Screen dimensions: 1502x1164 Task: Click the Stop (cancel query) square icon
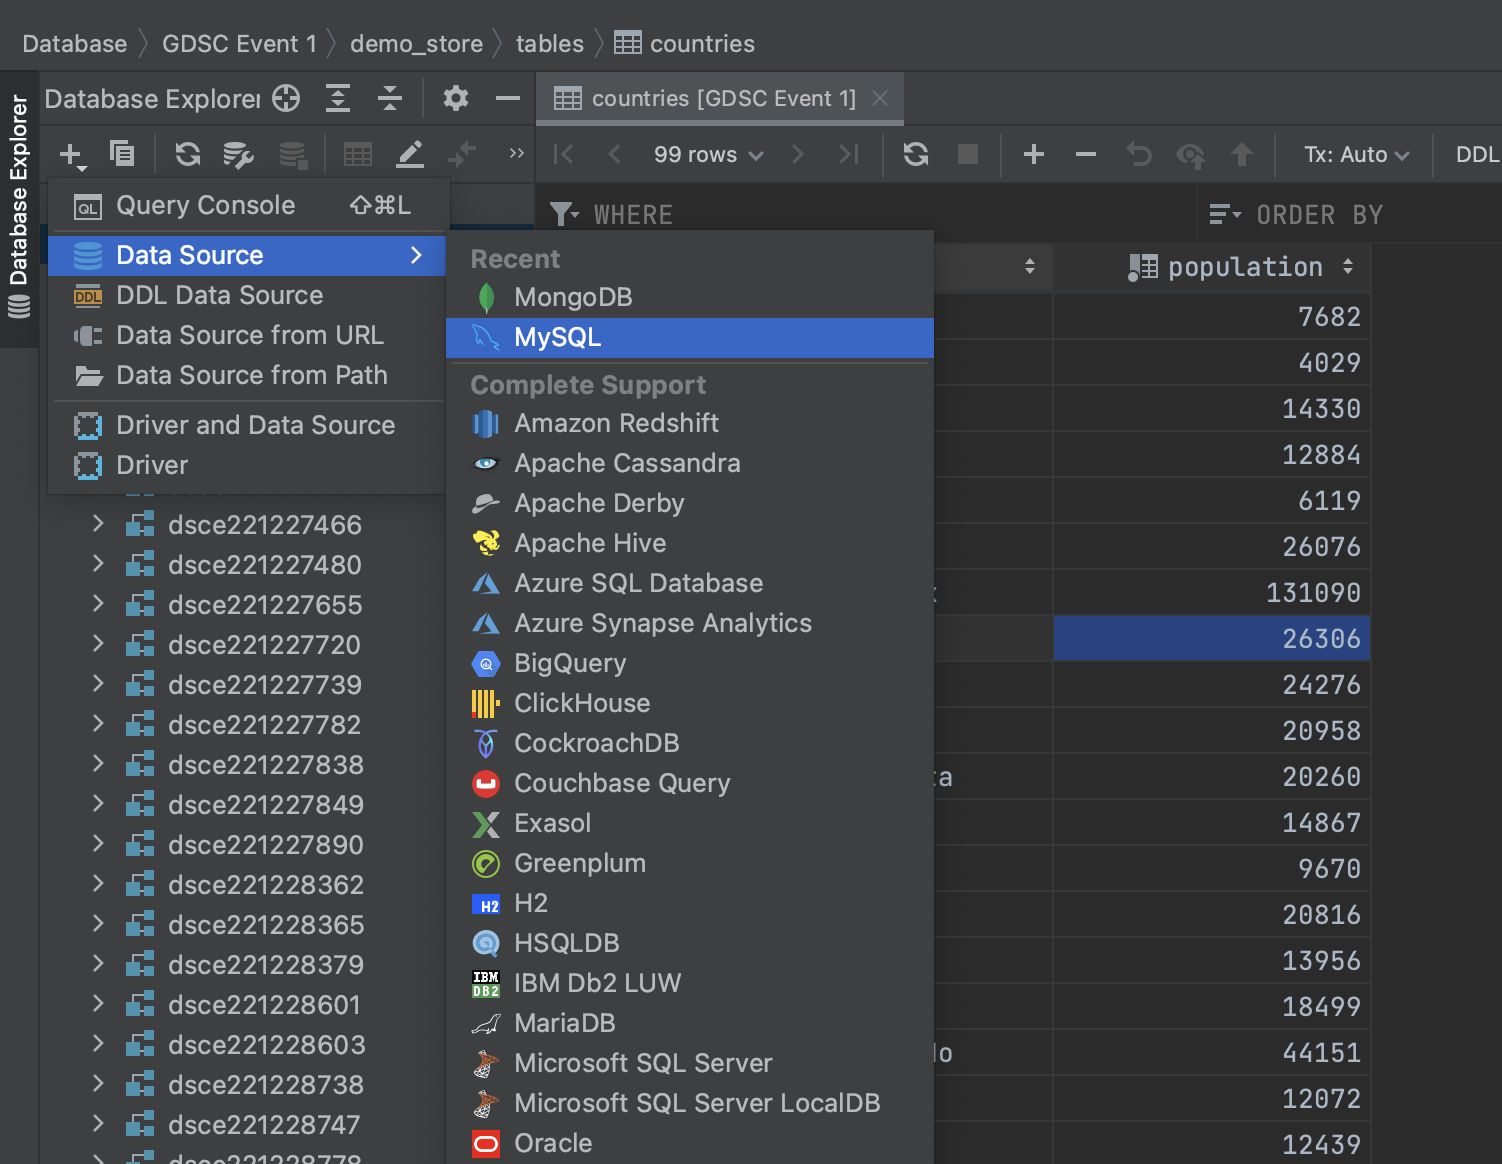point(968,154)
